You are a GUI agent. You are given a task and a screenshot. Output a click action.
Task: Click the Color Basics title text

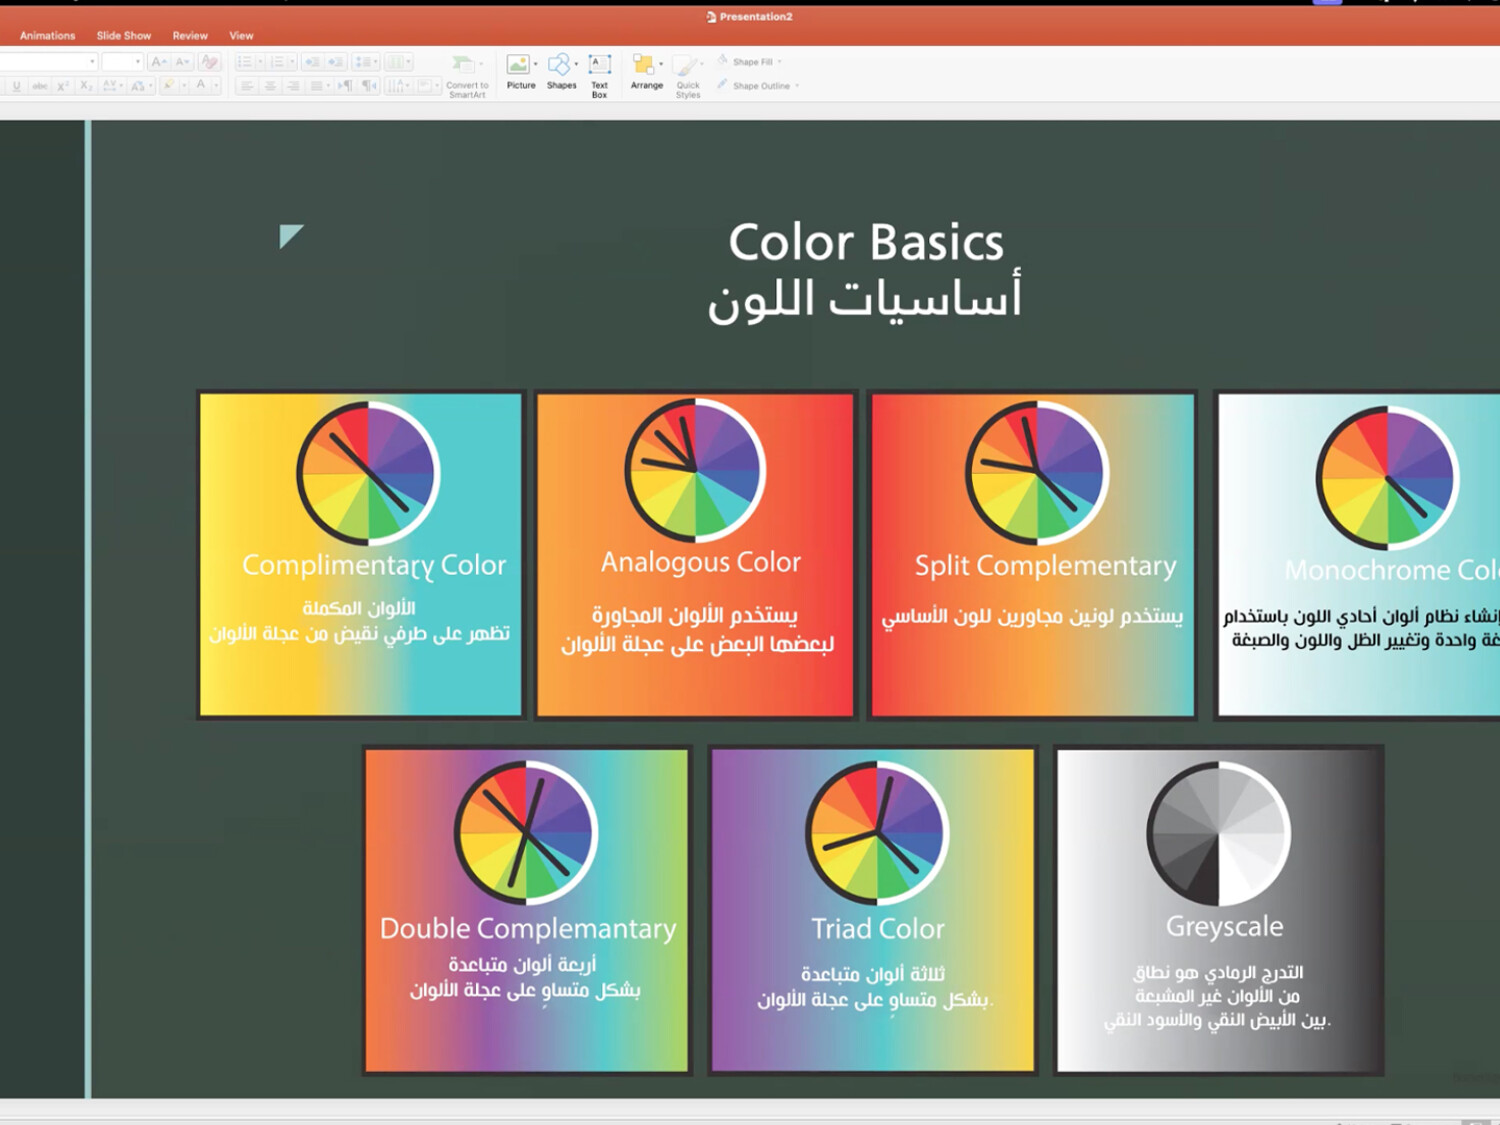(865, 243)
